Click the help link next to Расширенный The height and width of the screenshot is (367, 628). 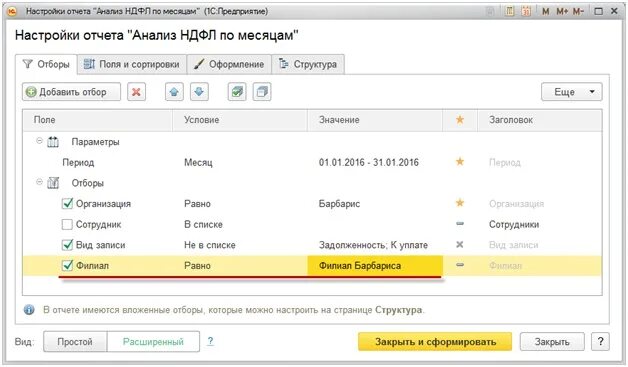(x=210, y=341)
